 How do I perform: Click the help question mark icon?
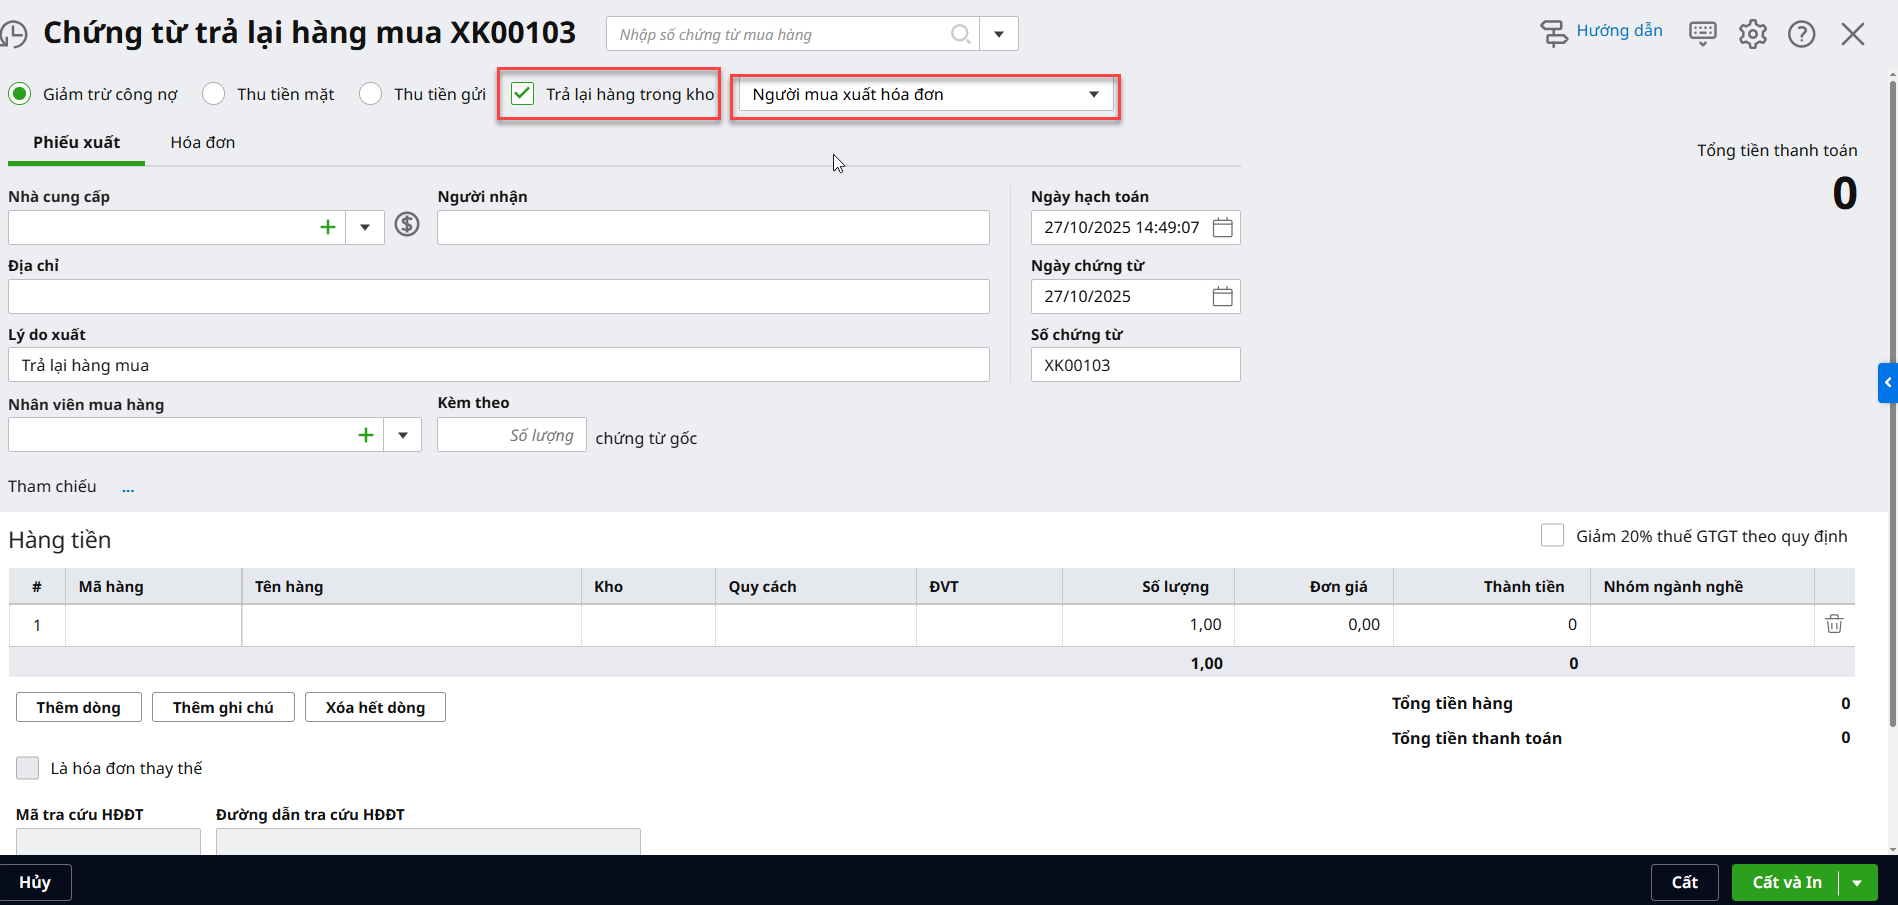[x=1801, y=34]
